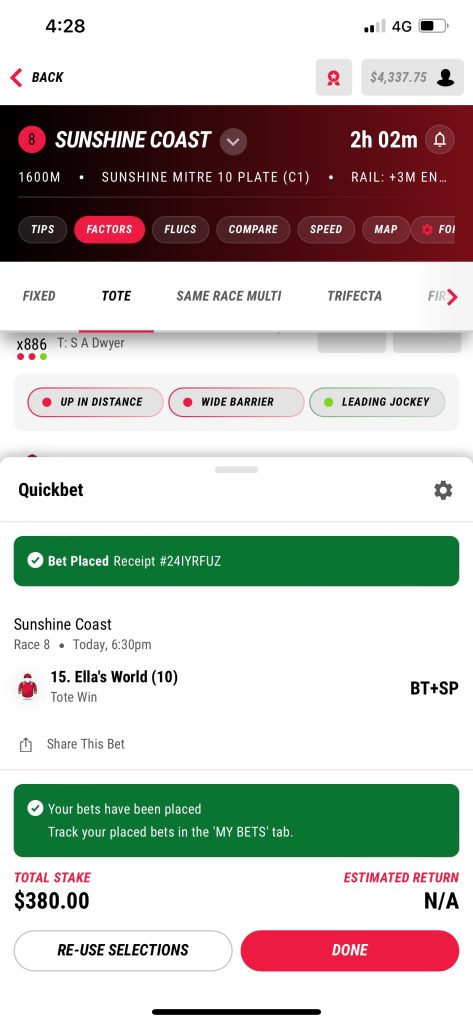Toggle the Wide Barrier factor chip
Image resolution: width=473 pixels, height=1024 pixels.
236,402
